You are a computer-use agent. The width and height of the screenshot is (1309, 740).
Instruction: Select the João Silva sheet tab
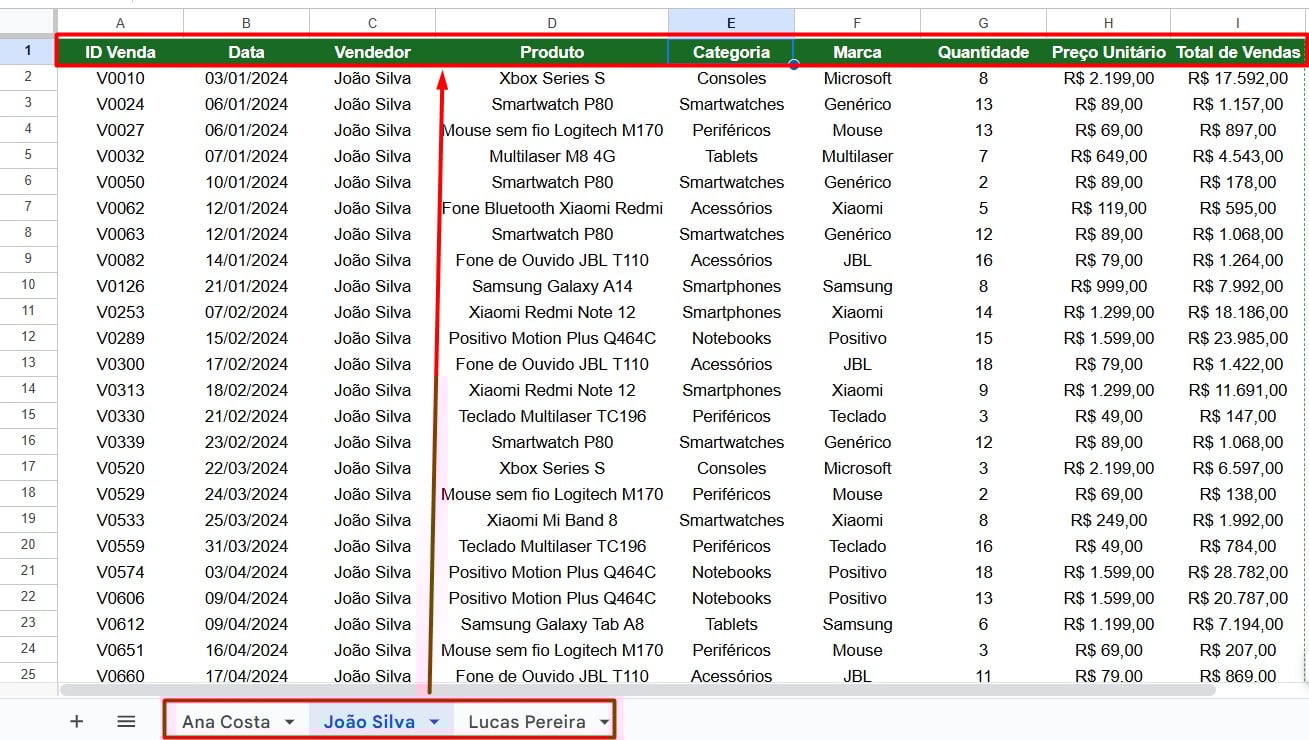click(x=369, y=721)
